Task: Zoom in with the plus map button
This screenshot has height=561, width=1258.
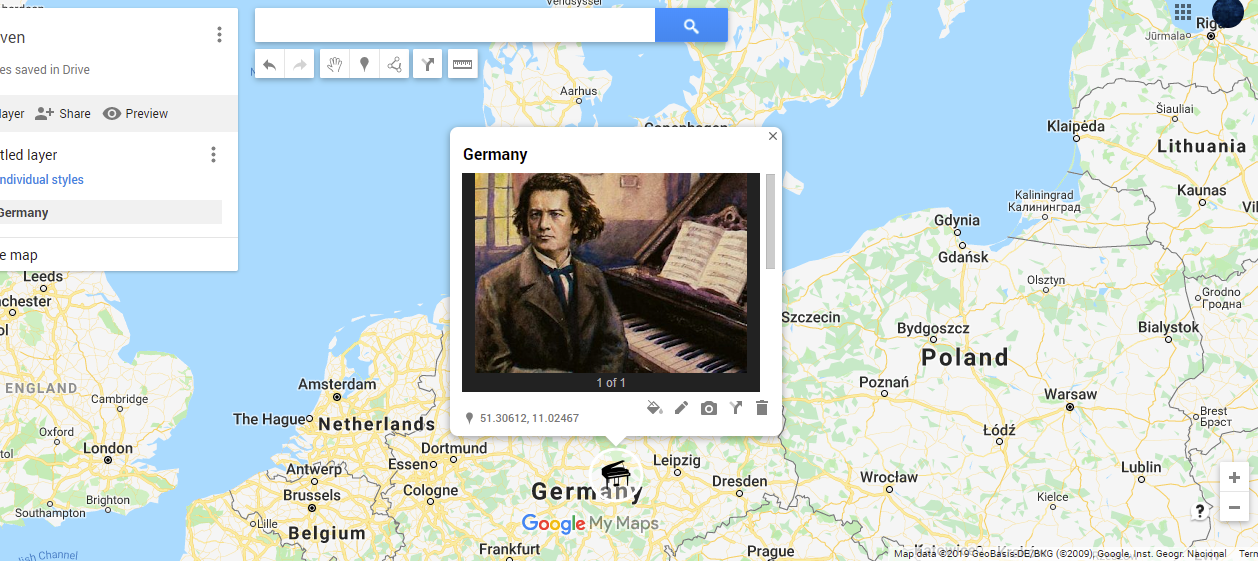Action: click(1235, 478)
